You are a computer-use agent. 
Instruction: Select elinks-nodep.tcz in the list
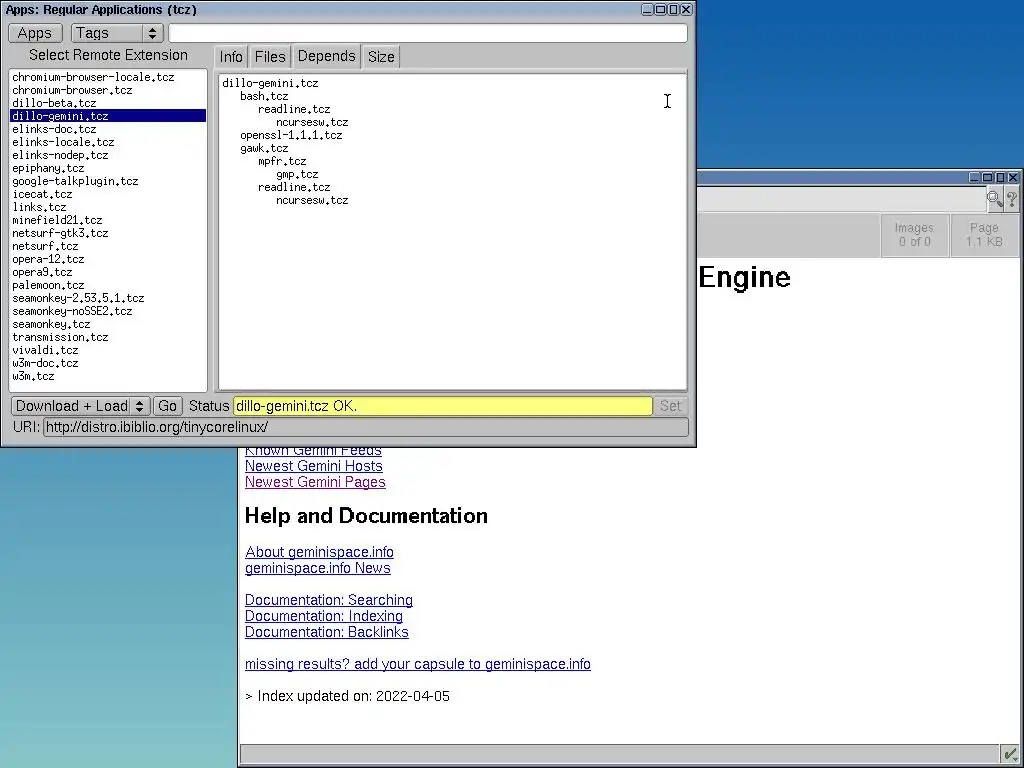tap(108, 155)
